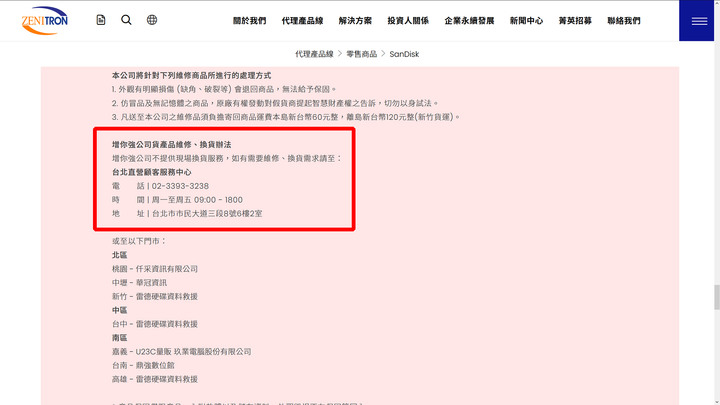The image size is (720, 405).
Task: Click rule 1 about 外觀有明顯損傷
Action: (224, 89)
